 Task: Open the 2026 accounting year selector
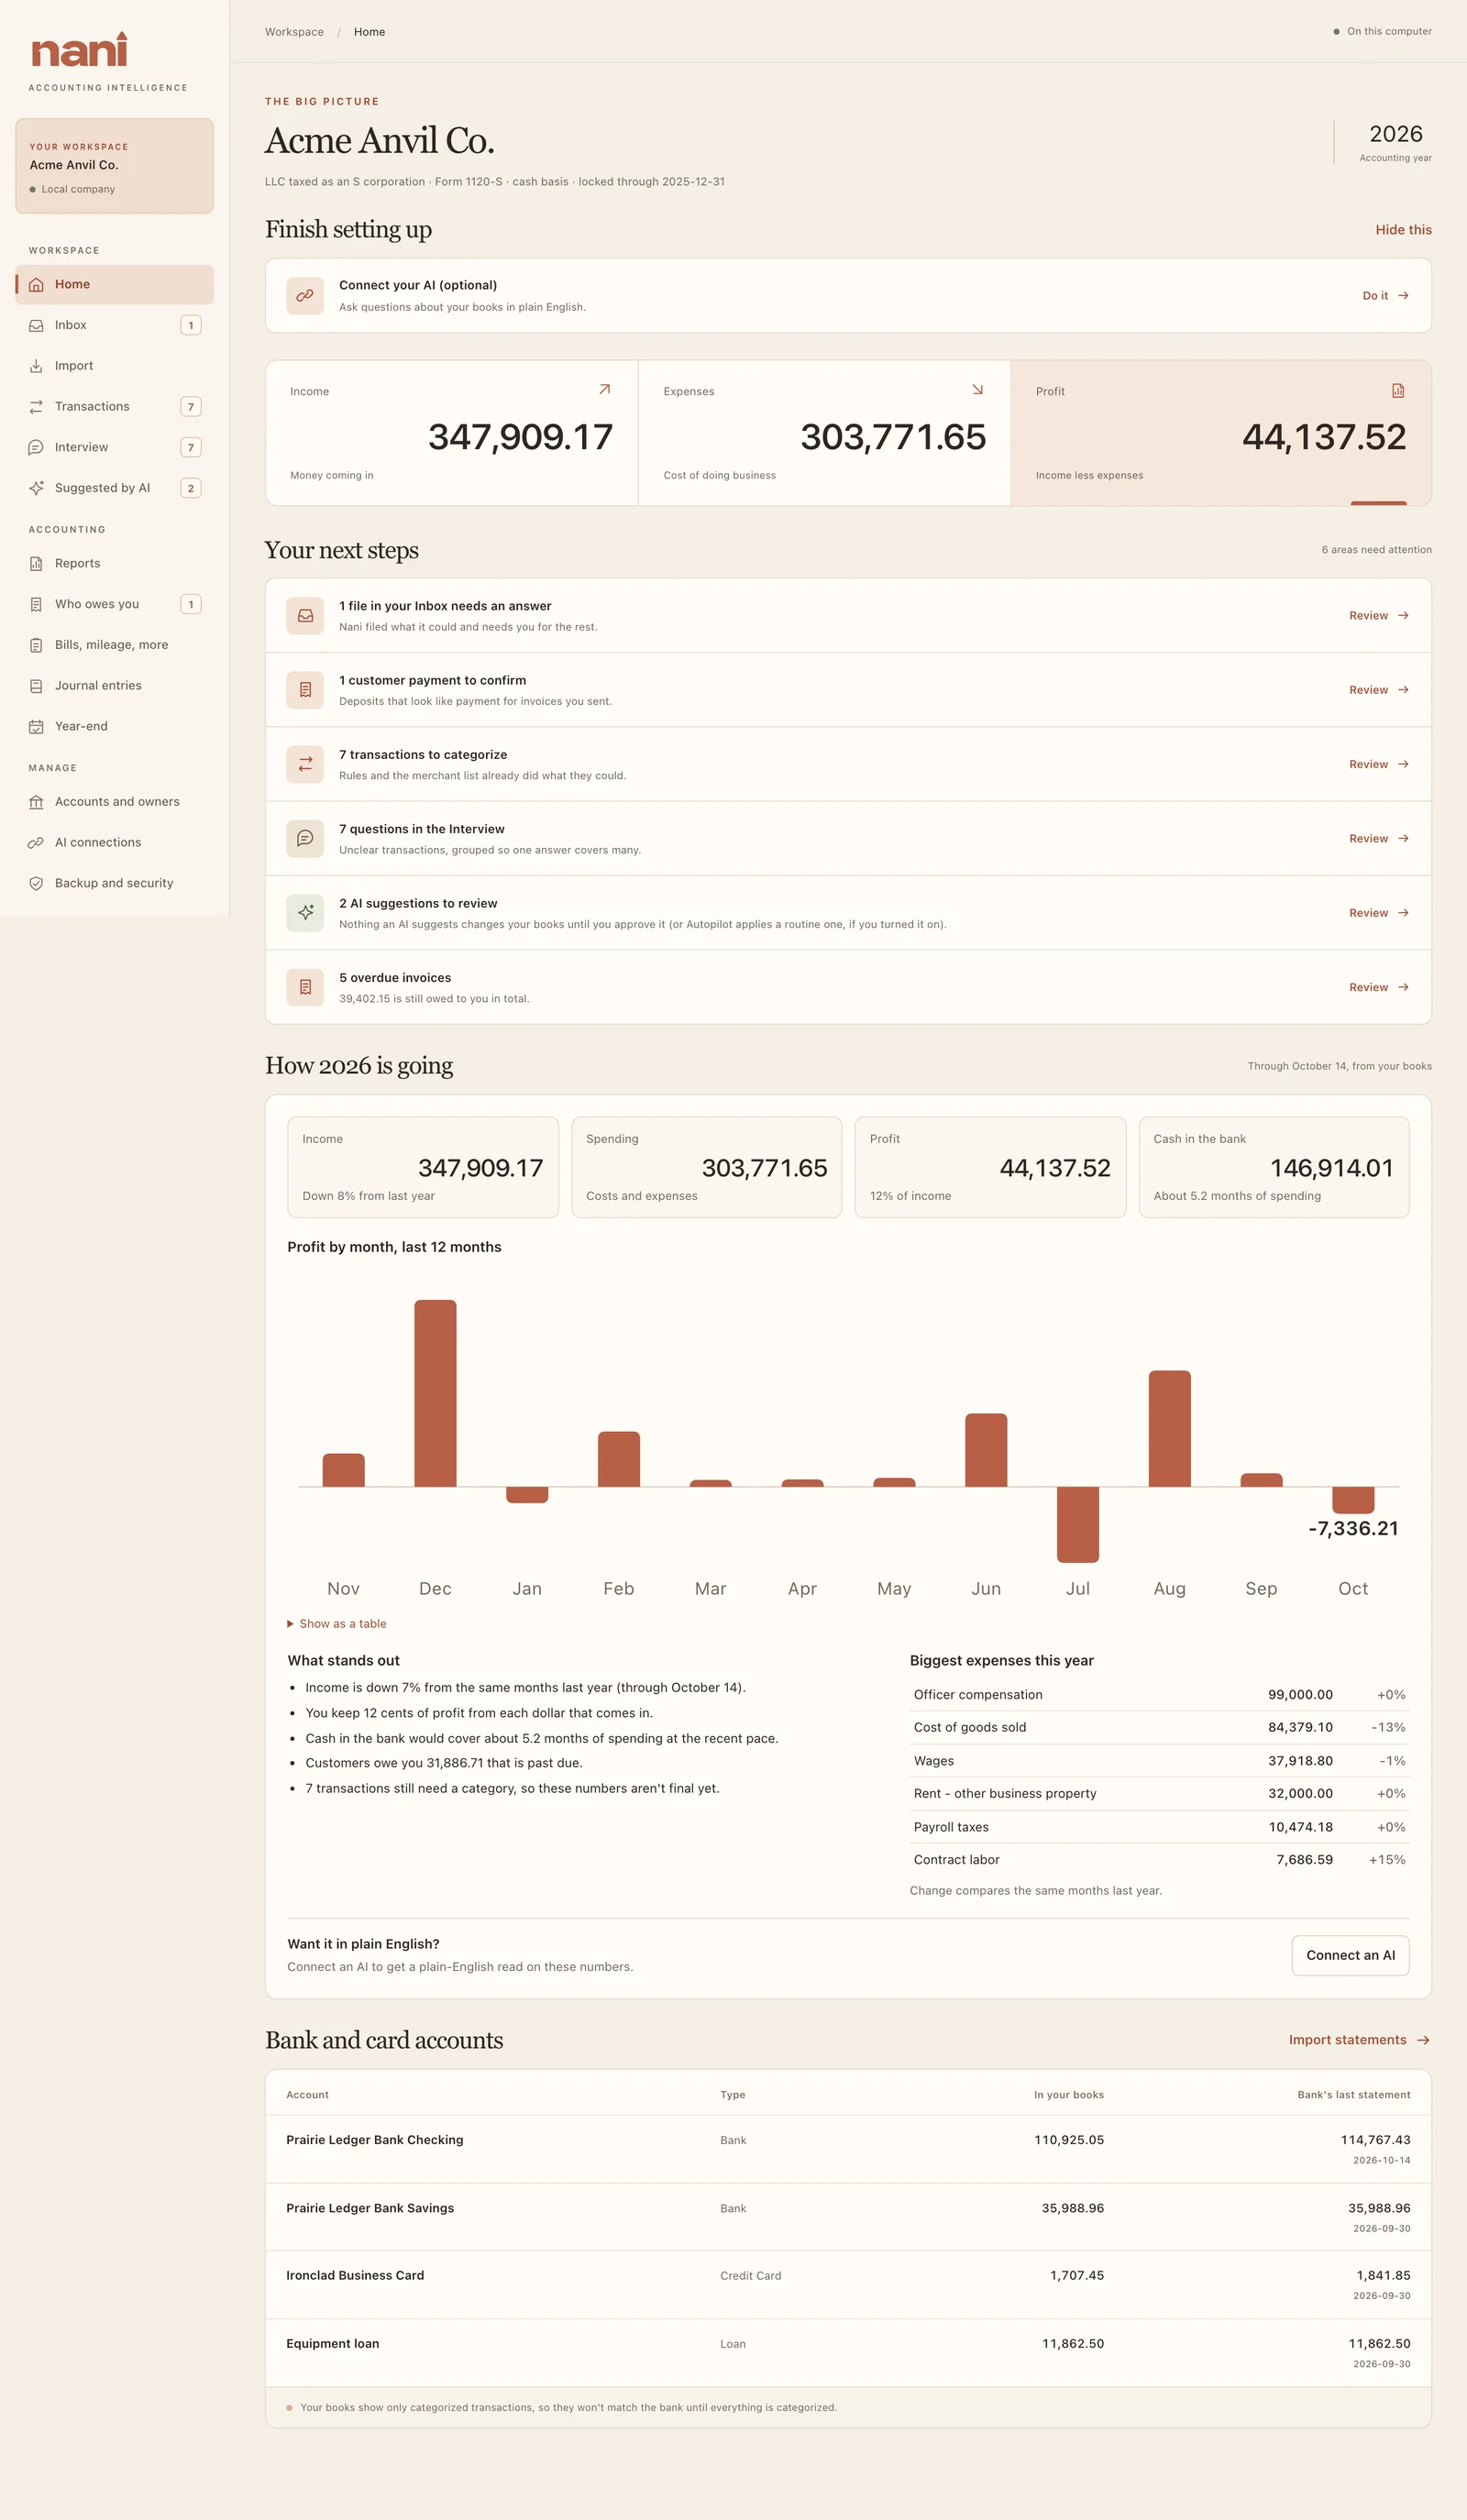[x=1395, y=142]
